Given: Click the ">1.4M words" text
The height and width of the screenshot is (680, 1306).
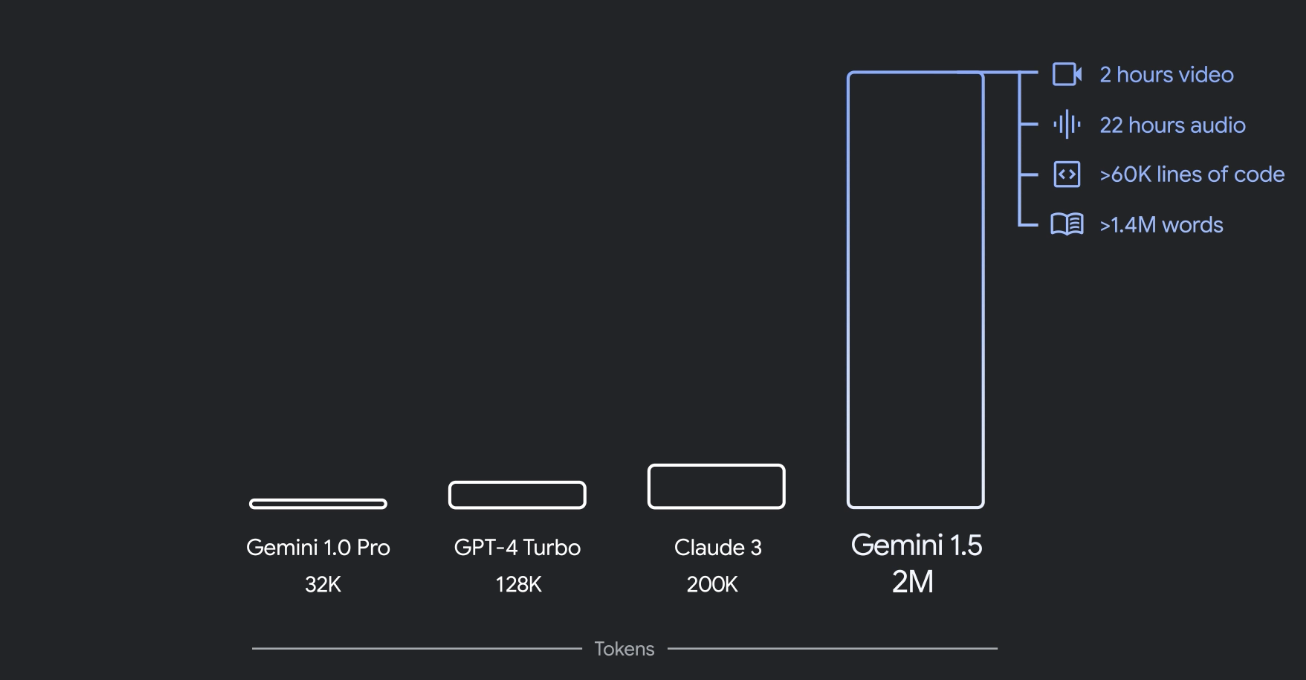Looking at the screenshot, I should pos(1161,225).
